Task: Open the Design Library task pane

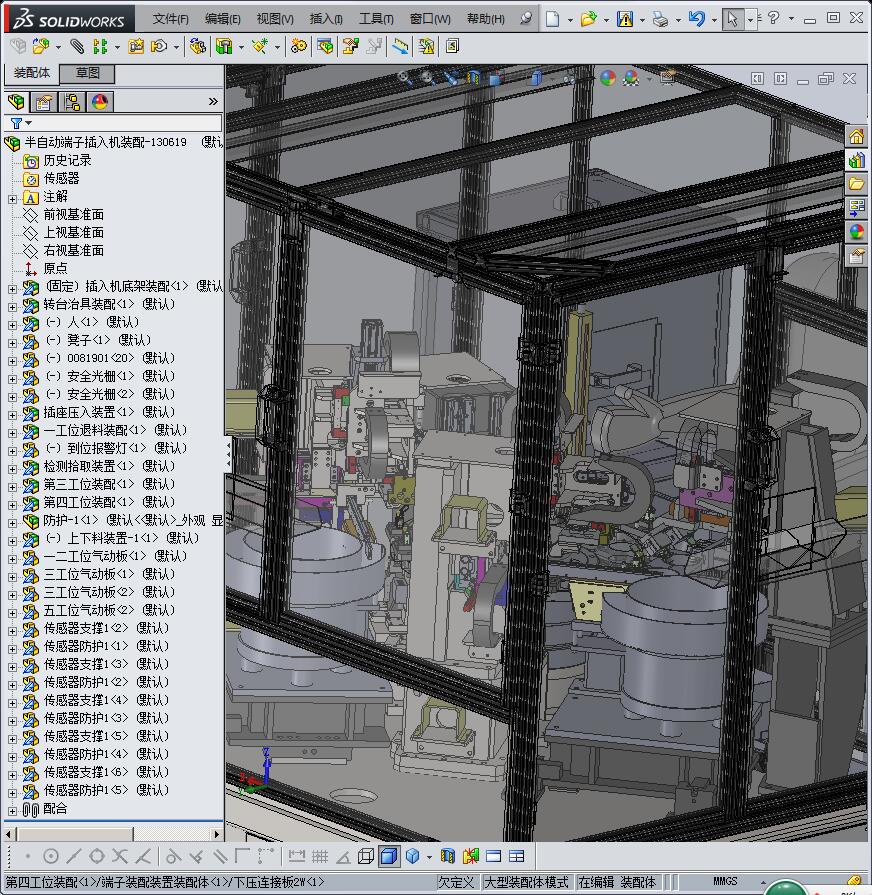Action: [857, 161]
